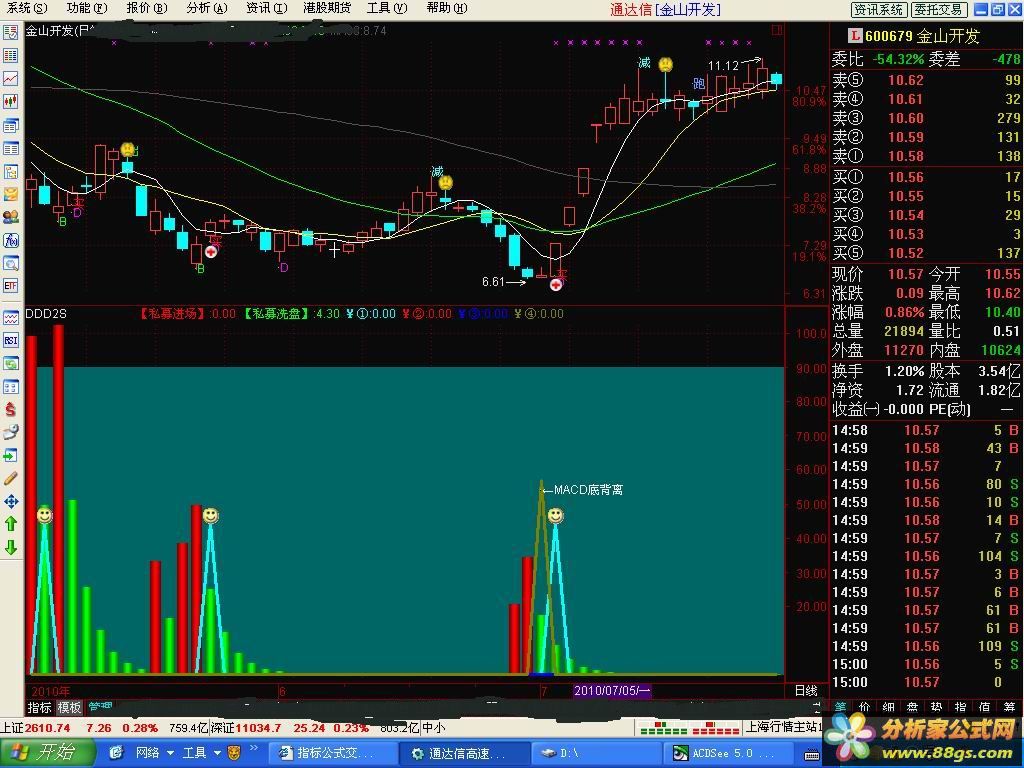Expand the 工具 dropdown arrow on taskbar
Viewport: 1024px width, 768px height.
click(x=217, y=753)
